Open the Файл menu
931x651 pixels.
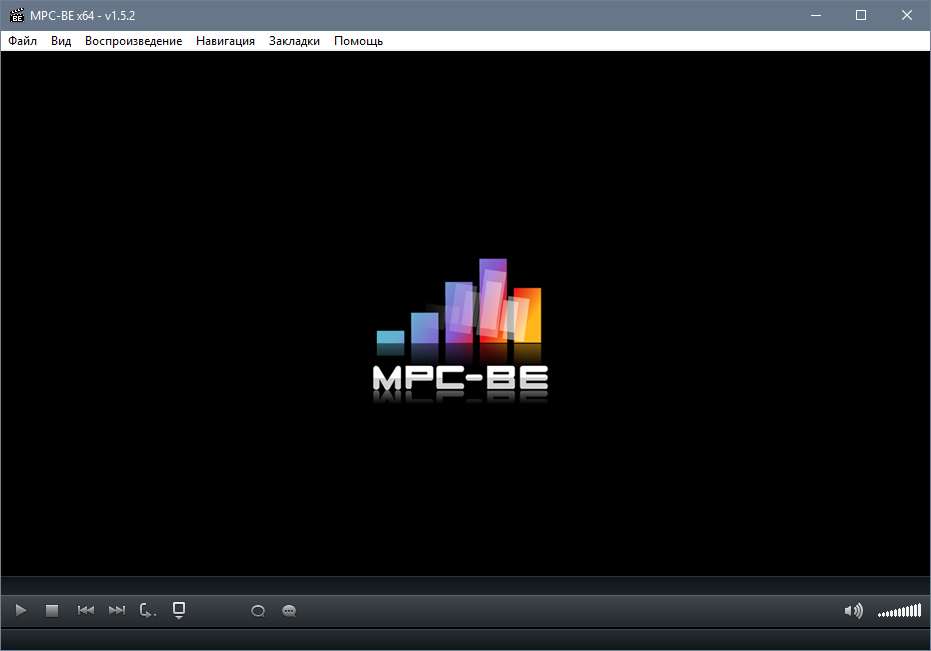[22, 41]
